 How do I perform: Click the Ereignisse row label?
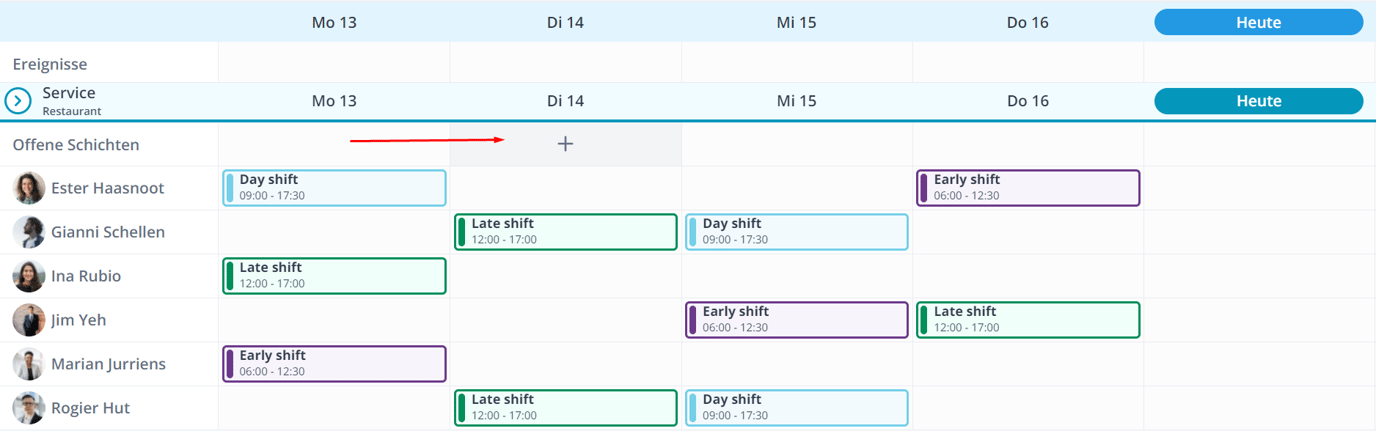[x=50, y=64]
